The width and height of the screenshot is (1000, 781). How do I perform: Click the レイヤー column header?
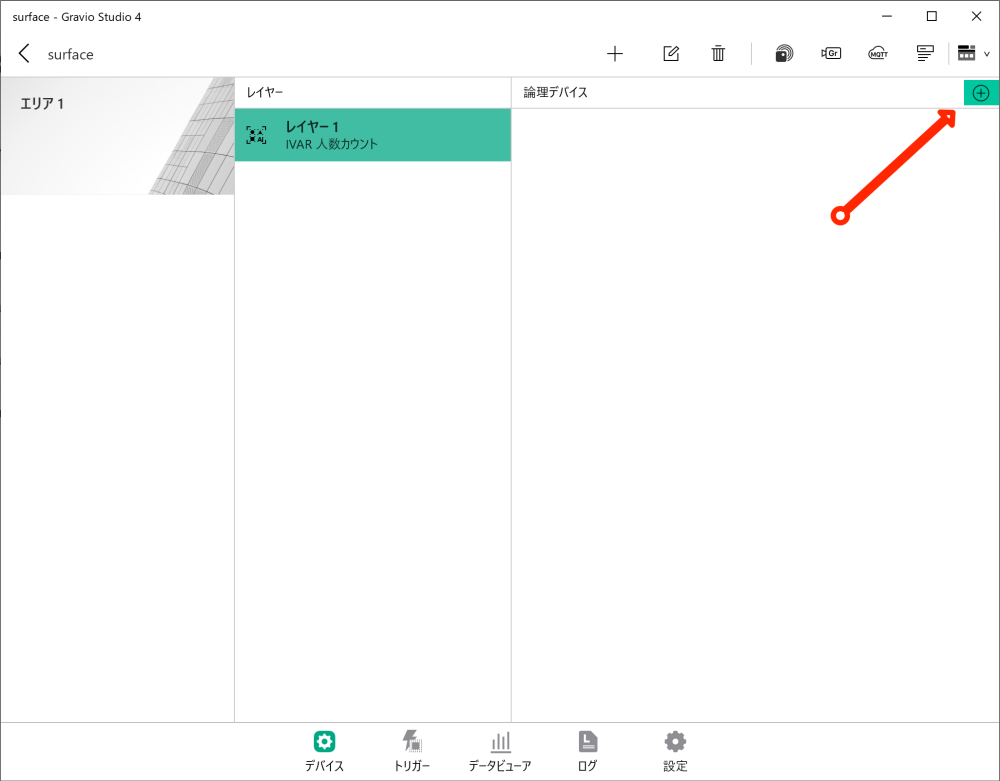coord(265,92)
